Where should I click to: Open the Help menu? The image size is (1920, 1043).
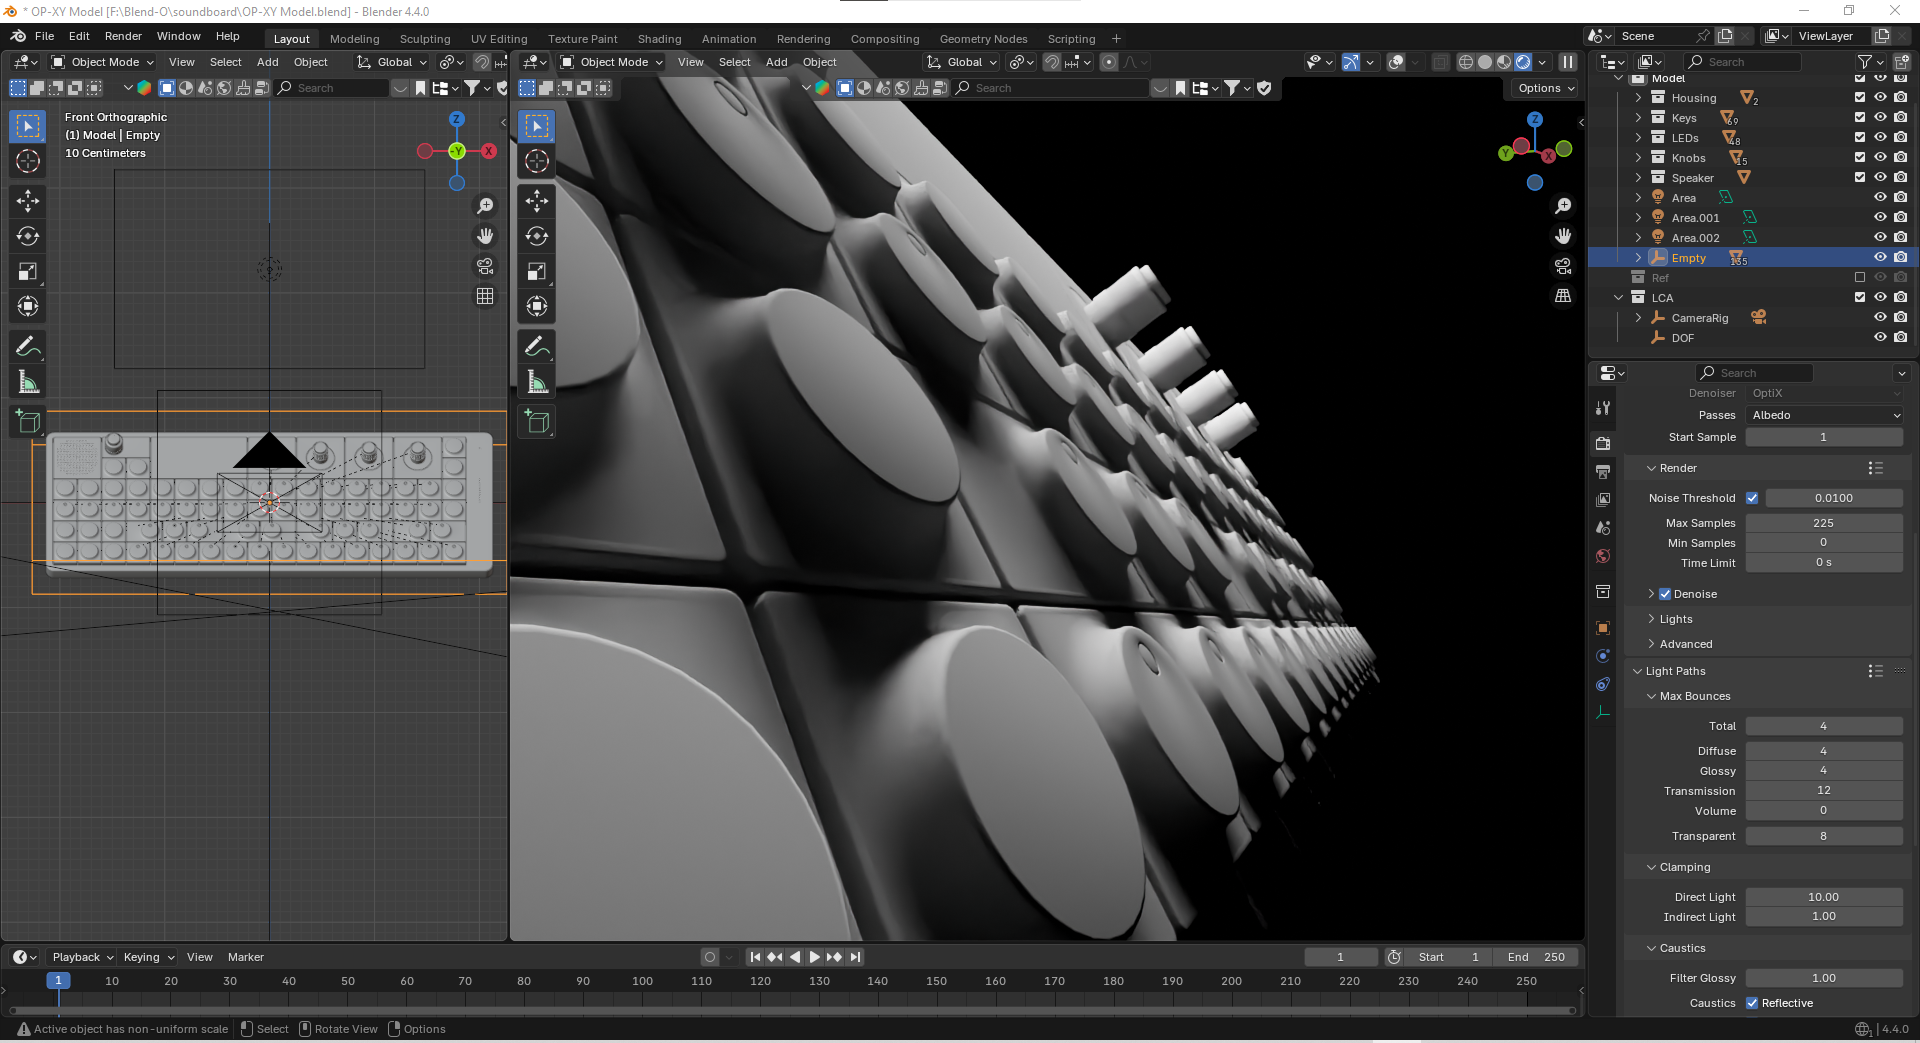tap(228, 36)
